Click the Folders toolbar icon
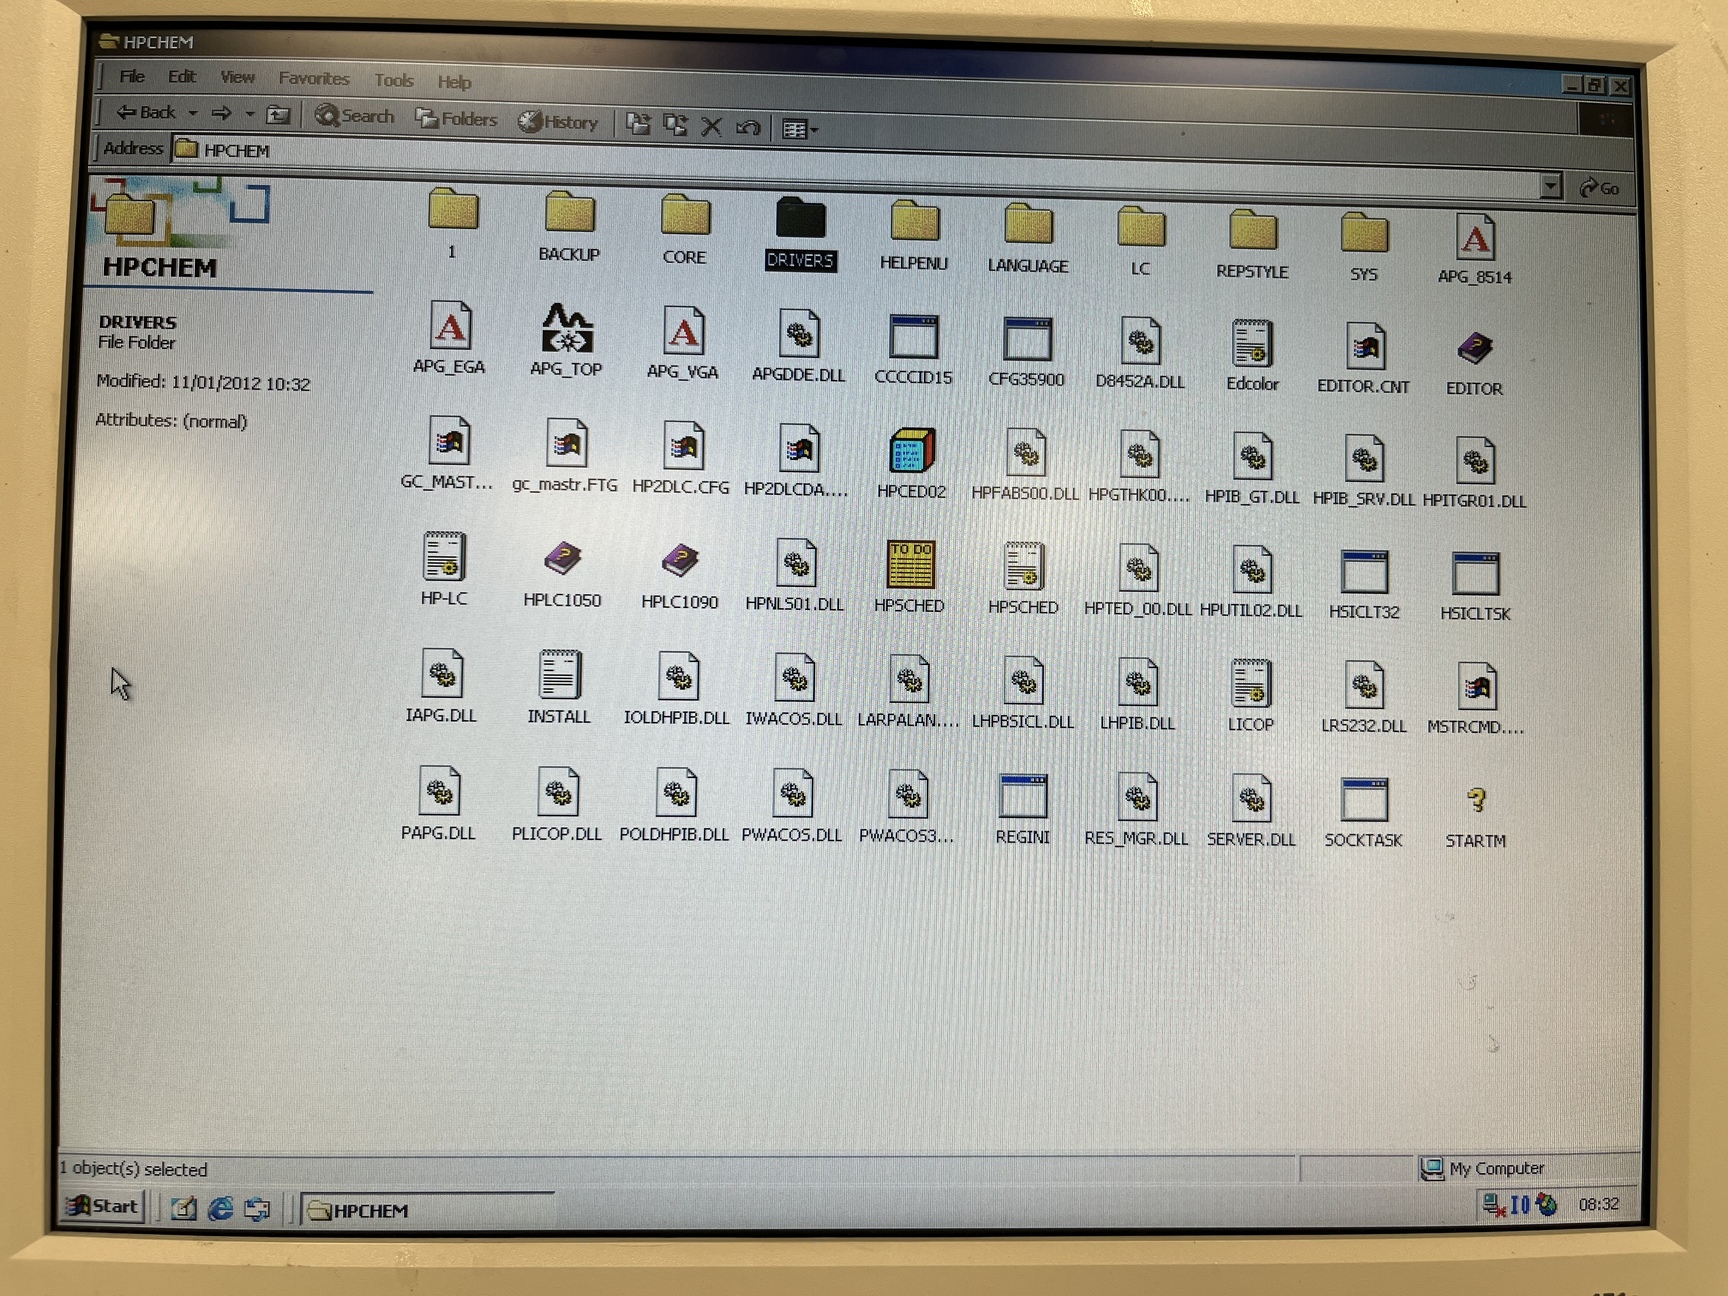Viewport: 1728px width, 1296px height. click(456, 120)
